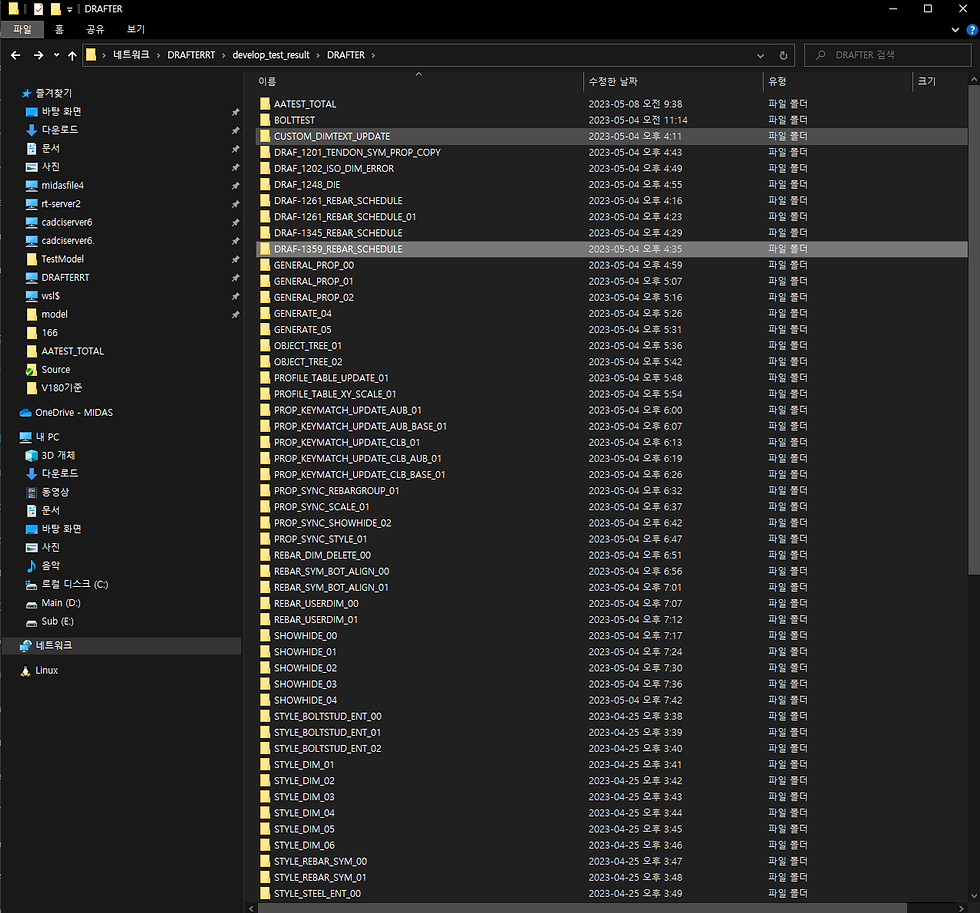Expand the ribbon with the chevron
The width and height of the screenshot is (980, 913).
point(955,29)
